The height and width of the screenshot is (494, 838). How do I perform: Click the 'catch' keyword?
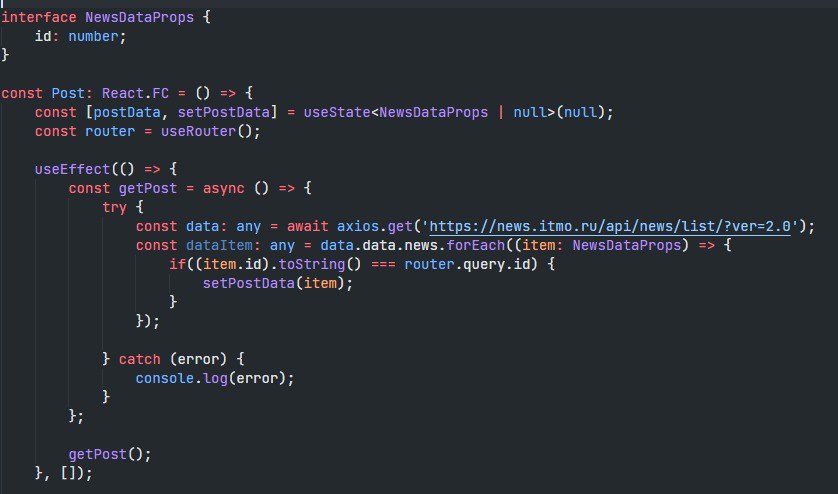point(139,359)
